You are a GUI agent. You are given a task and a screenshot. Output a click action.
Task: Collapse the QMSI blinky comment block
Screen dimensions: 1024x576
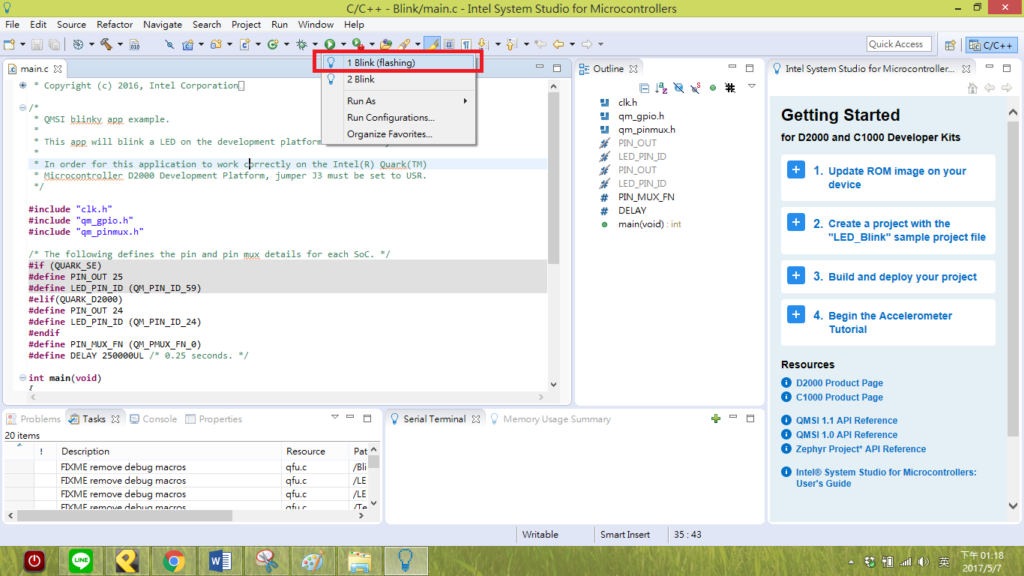click(23, 108)
